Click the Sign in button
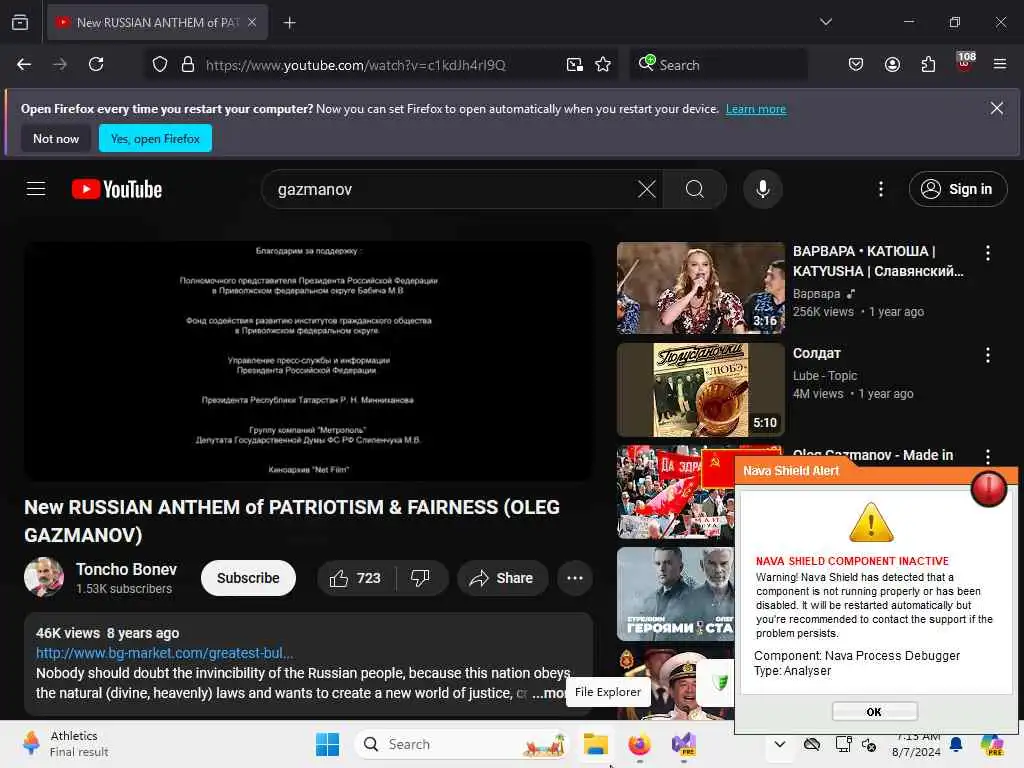 click(957, 189)
